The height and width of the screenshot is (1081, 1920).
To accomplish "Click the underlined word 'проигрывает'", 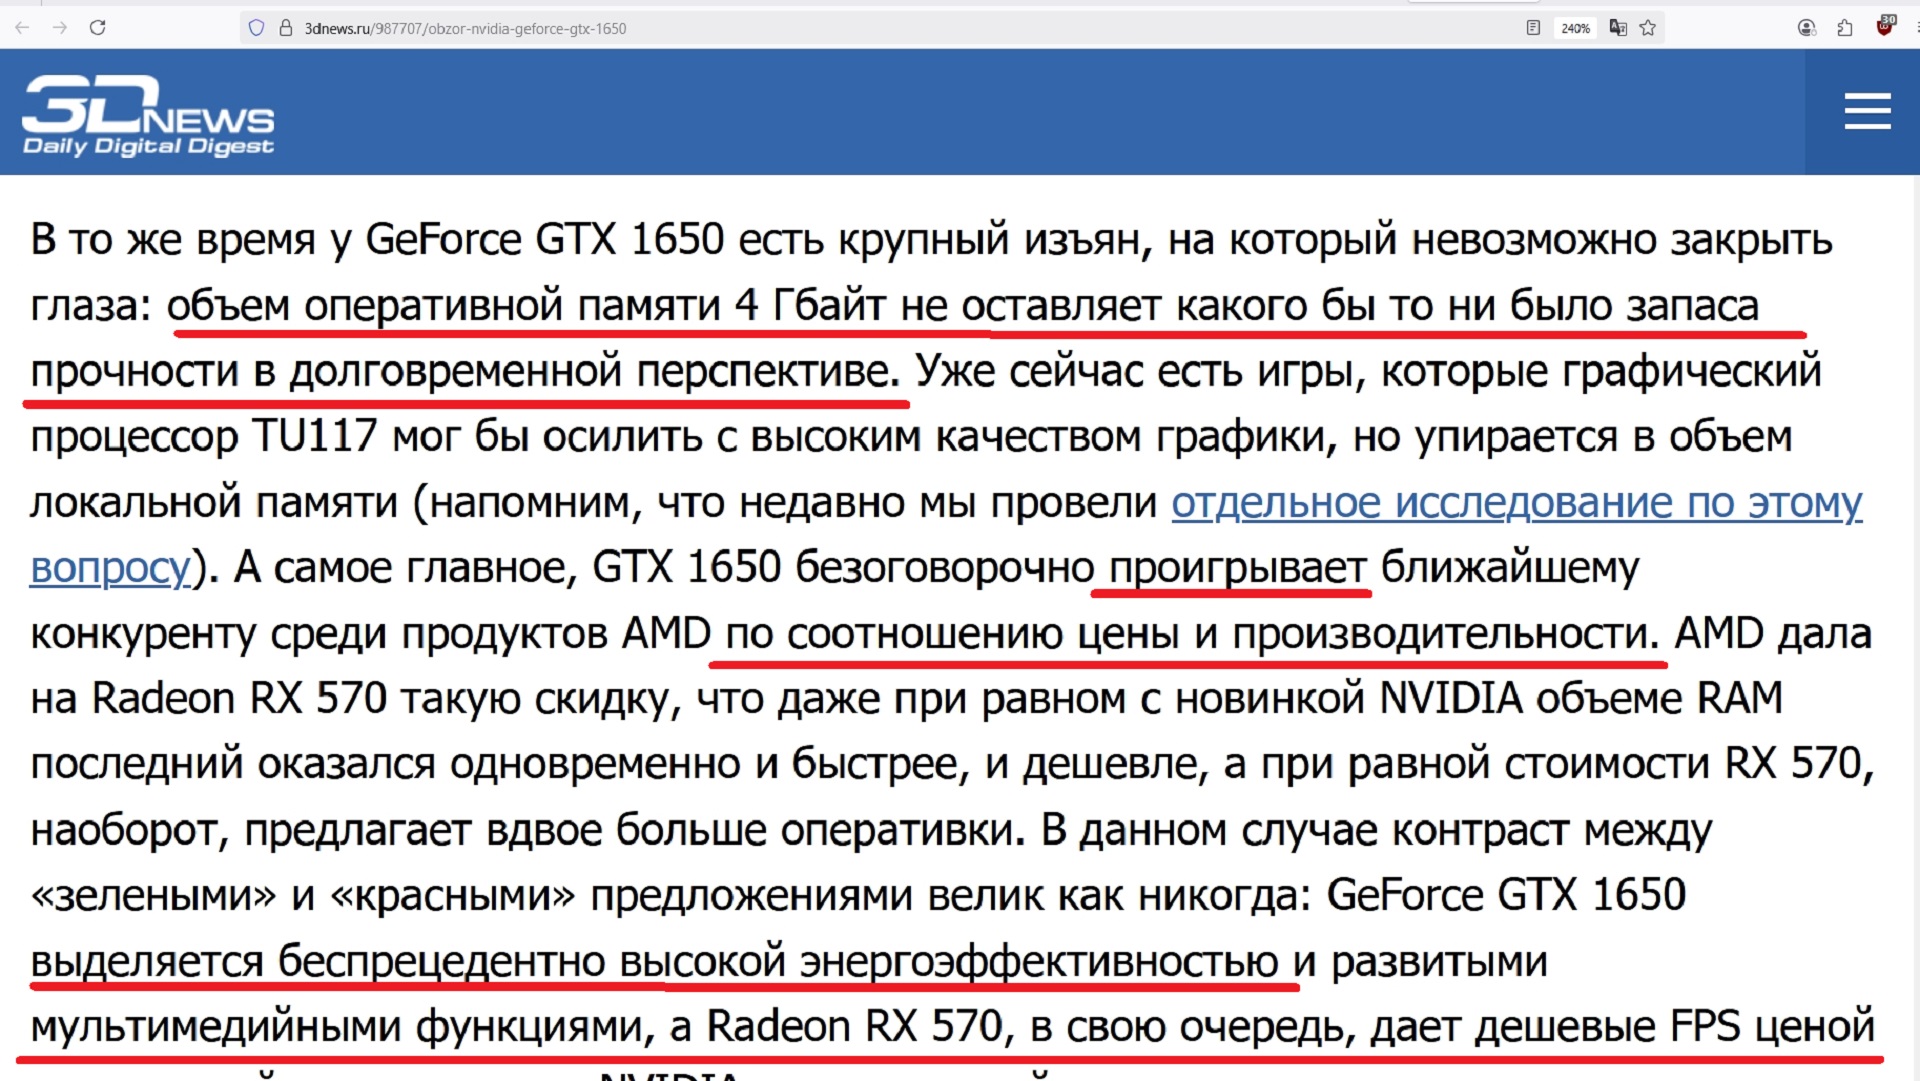I will 1237,568.
